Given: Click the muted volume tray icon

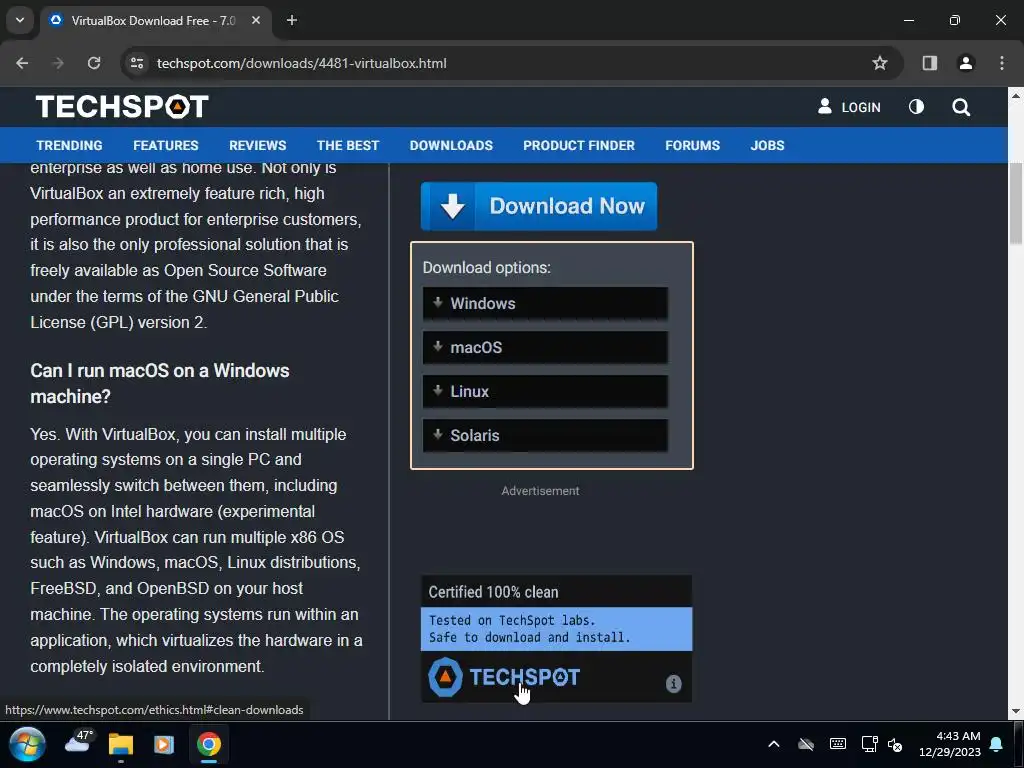Looking at the screenshot, I should click(895, 744).
